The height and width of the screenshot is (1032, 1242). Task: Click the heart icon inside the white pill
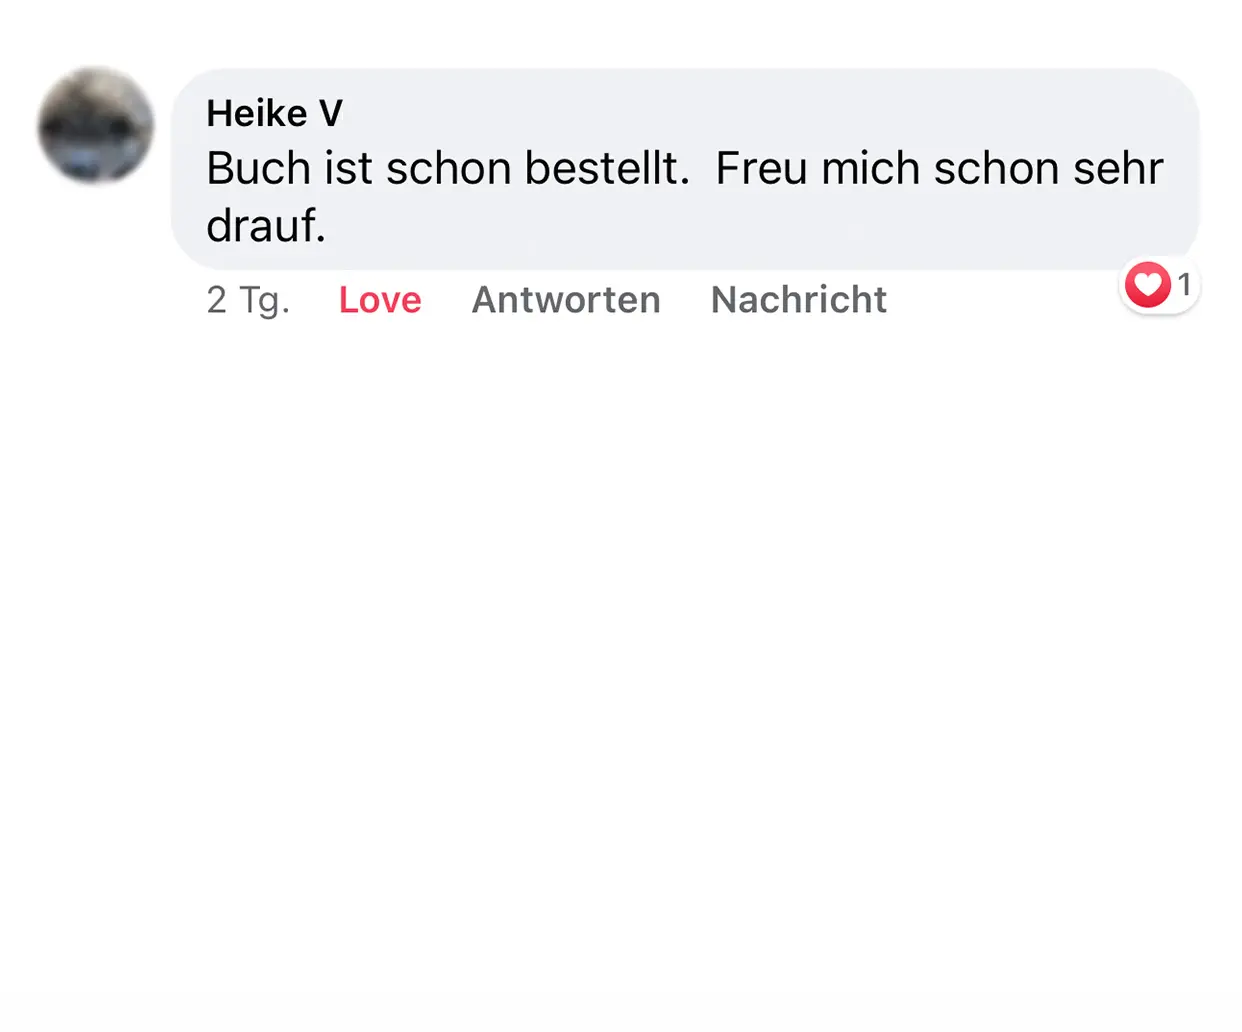1146,285
